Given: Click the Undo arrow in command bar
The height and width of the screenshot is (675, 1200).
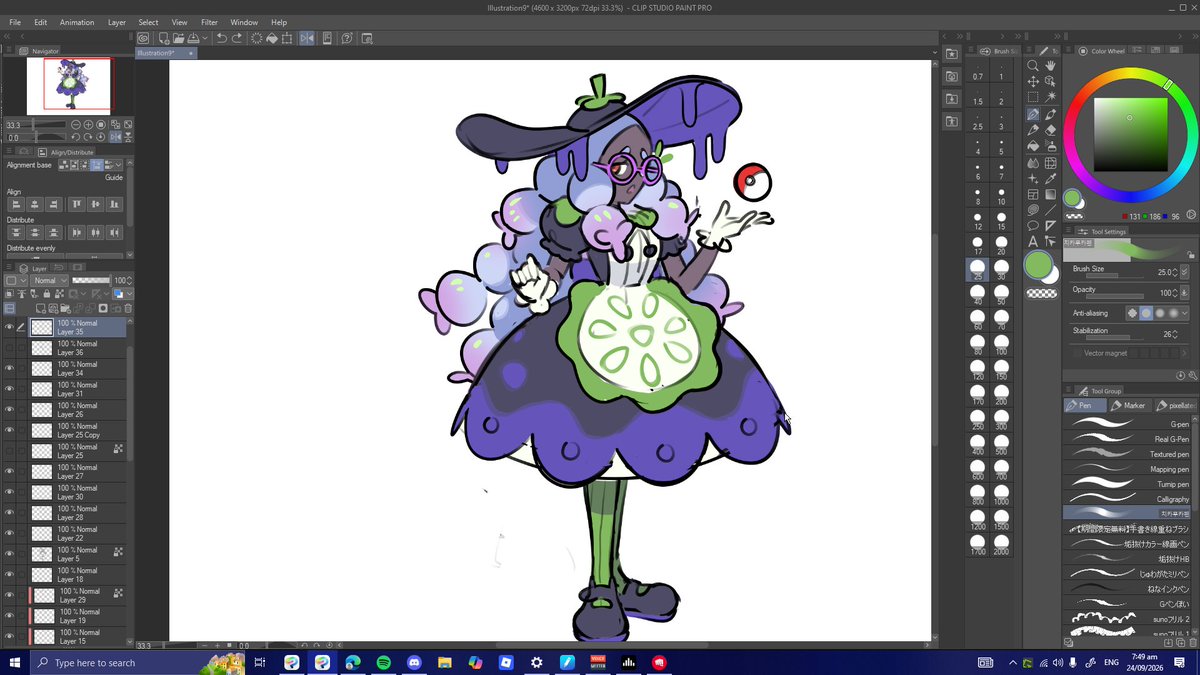Looking at the screenshot, I should coord(222,38).
